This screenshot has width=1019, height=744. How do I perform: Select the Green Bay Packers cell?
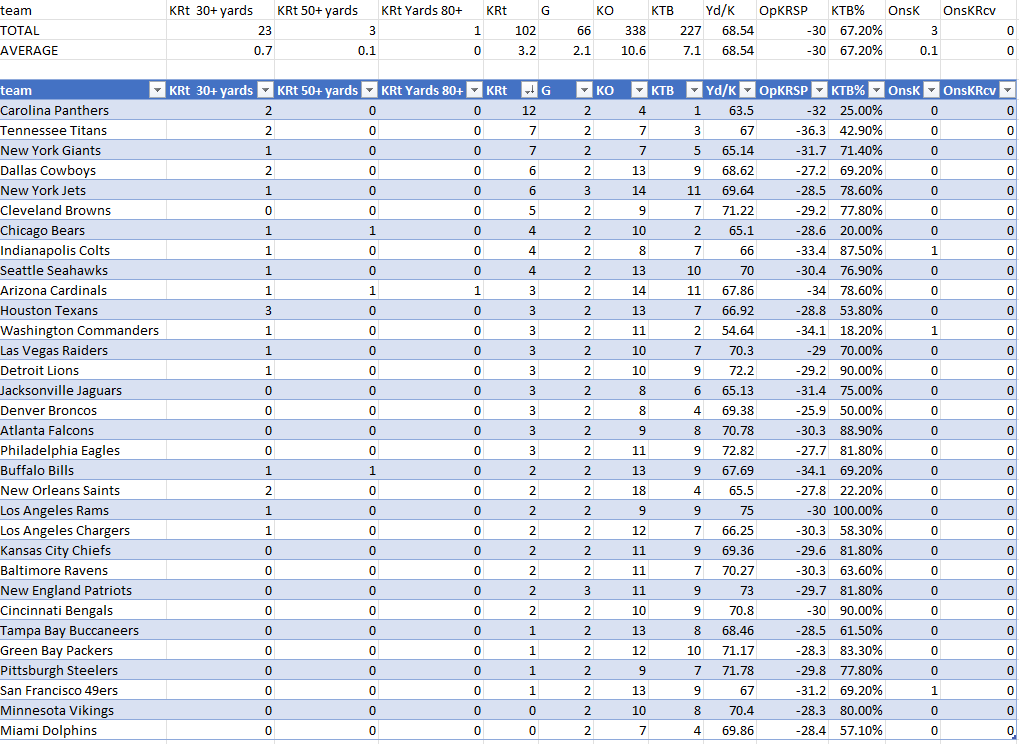(83, 650)
